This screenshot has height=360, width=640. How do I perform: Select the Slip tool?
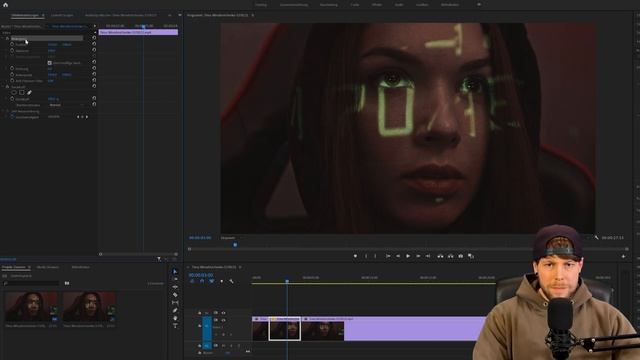[x=175, y=302]
